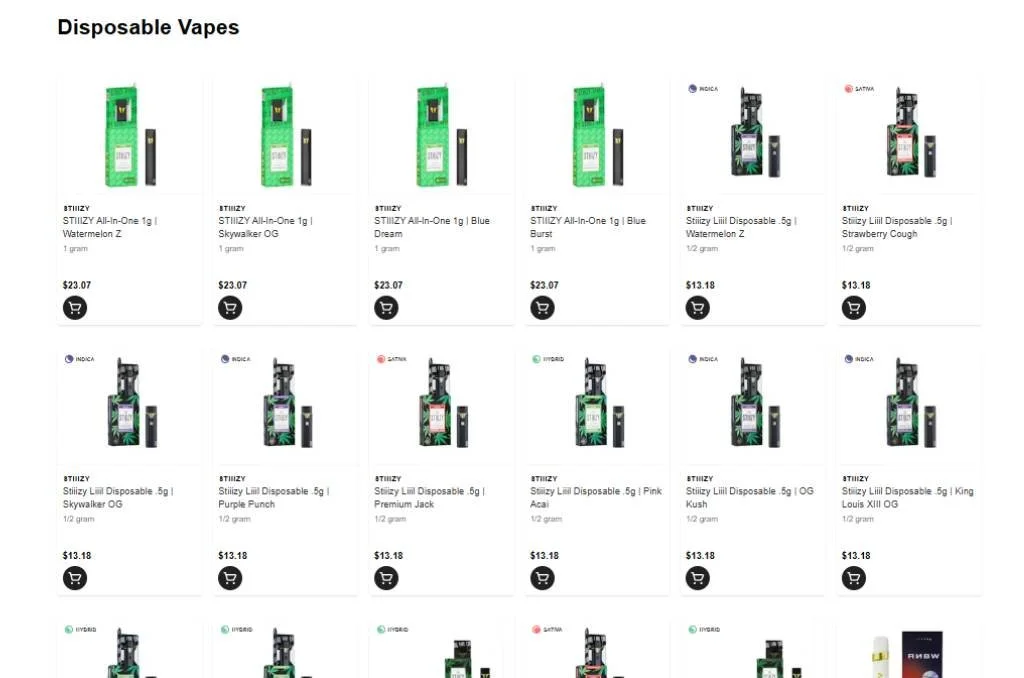Viewport: 1024px width, 678px height.
Task: Add Watermelon Z All-In-One 1g to cart
Action: (74, 308)
